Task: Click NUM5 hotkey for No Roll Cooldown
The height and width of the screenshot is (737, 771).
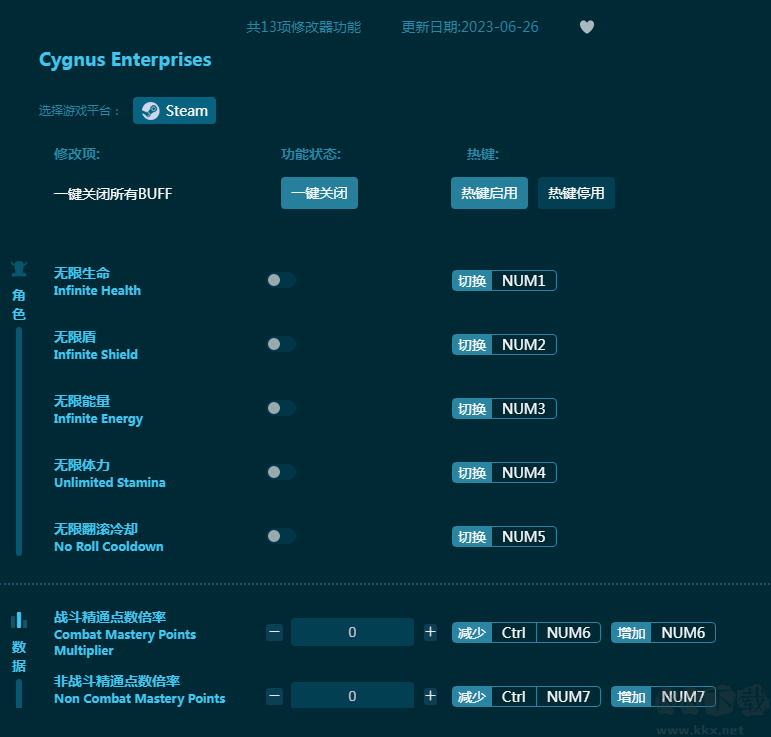Action: 524,536
